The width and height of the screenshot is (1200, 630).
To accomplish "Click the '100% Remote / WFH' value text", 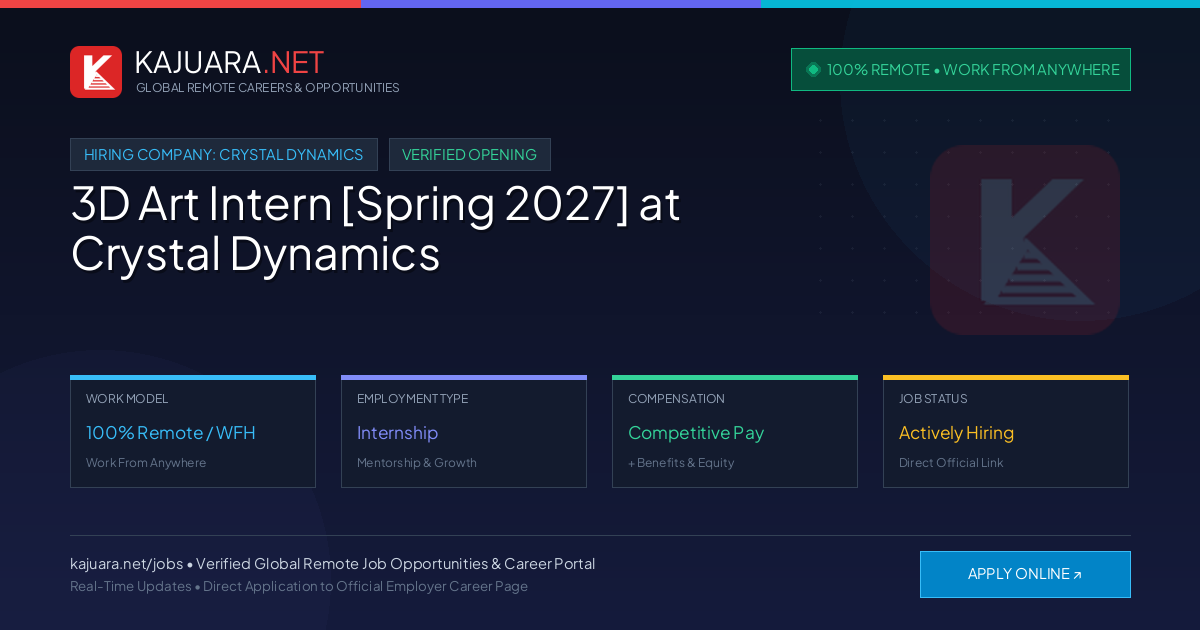I will click(x=171, y=433).
